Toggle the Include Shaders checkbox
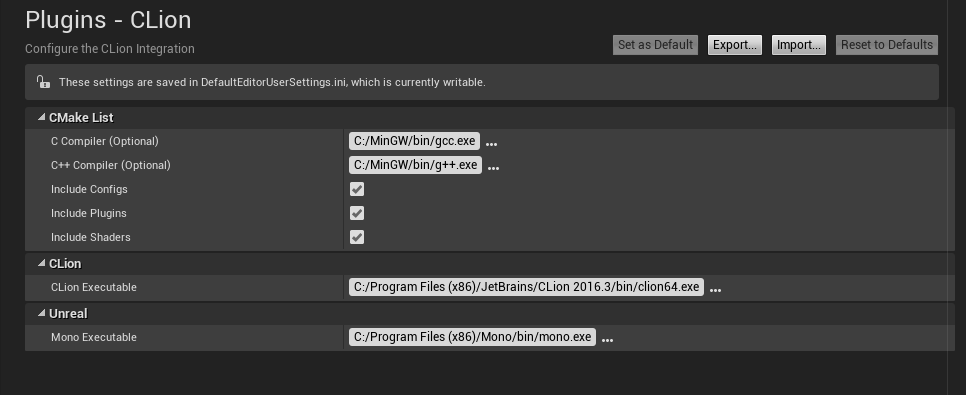The height and width of the screenshot is (395, 966). 357,237
